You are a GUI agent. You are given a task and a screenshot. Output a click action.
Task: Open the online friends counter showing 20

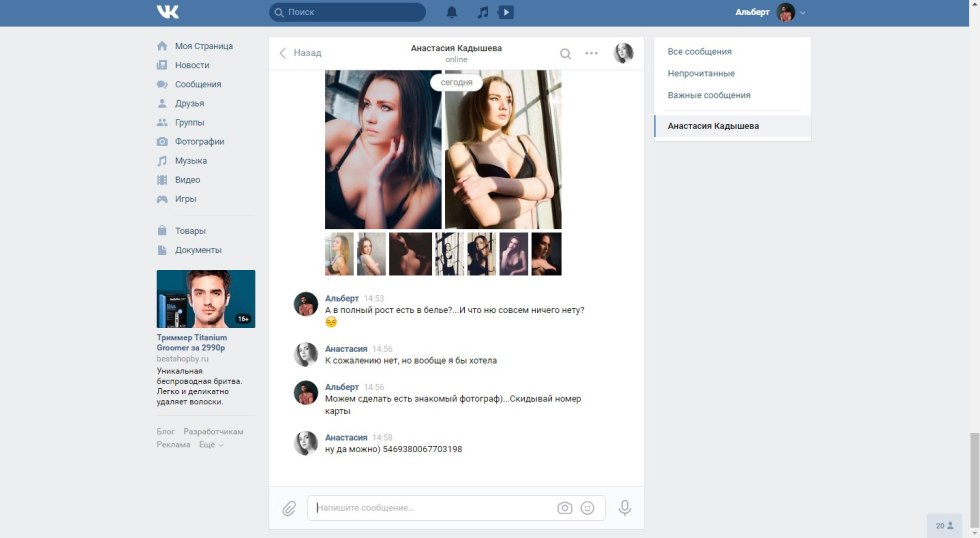click(x=944, y=525)
